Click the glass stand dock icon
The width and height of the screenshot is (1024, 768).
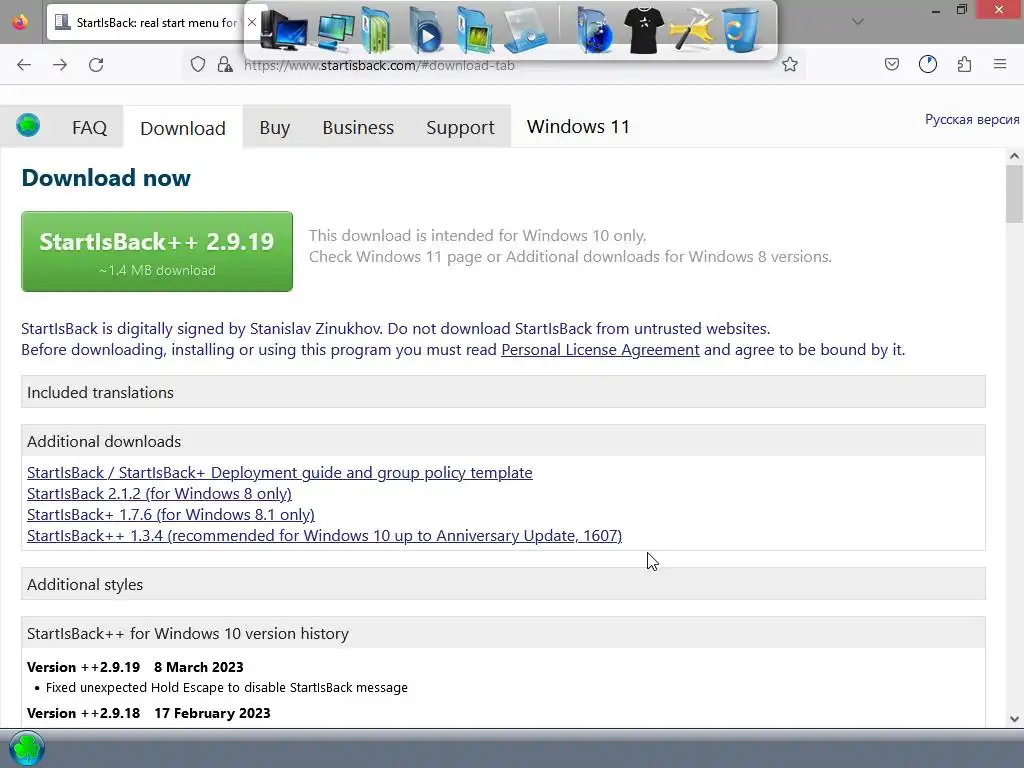(526, 31)
